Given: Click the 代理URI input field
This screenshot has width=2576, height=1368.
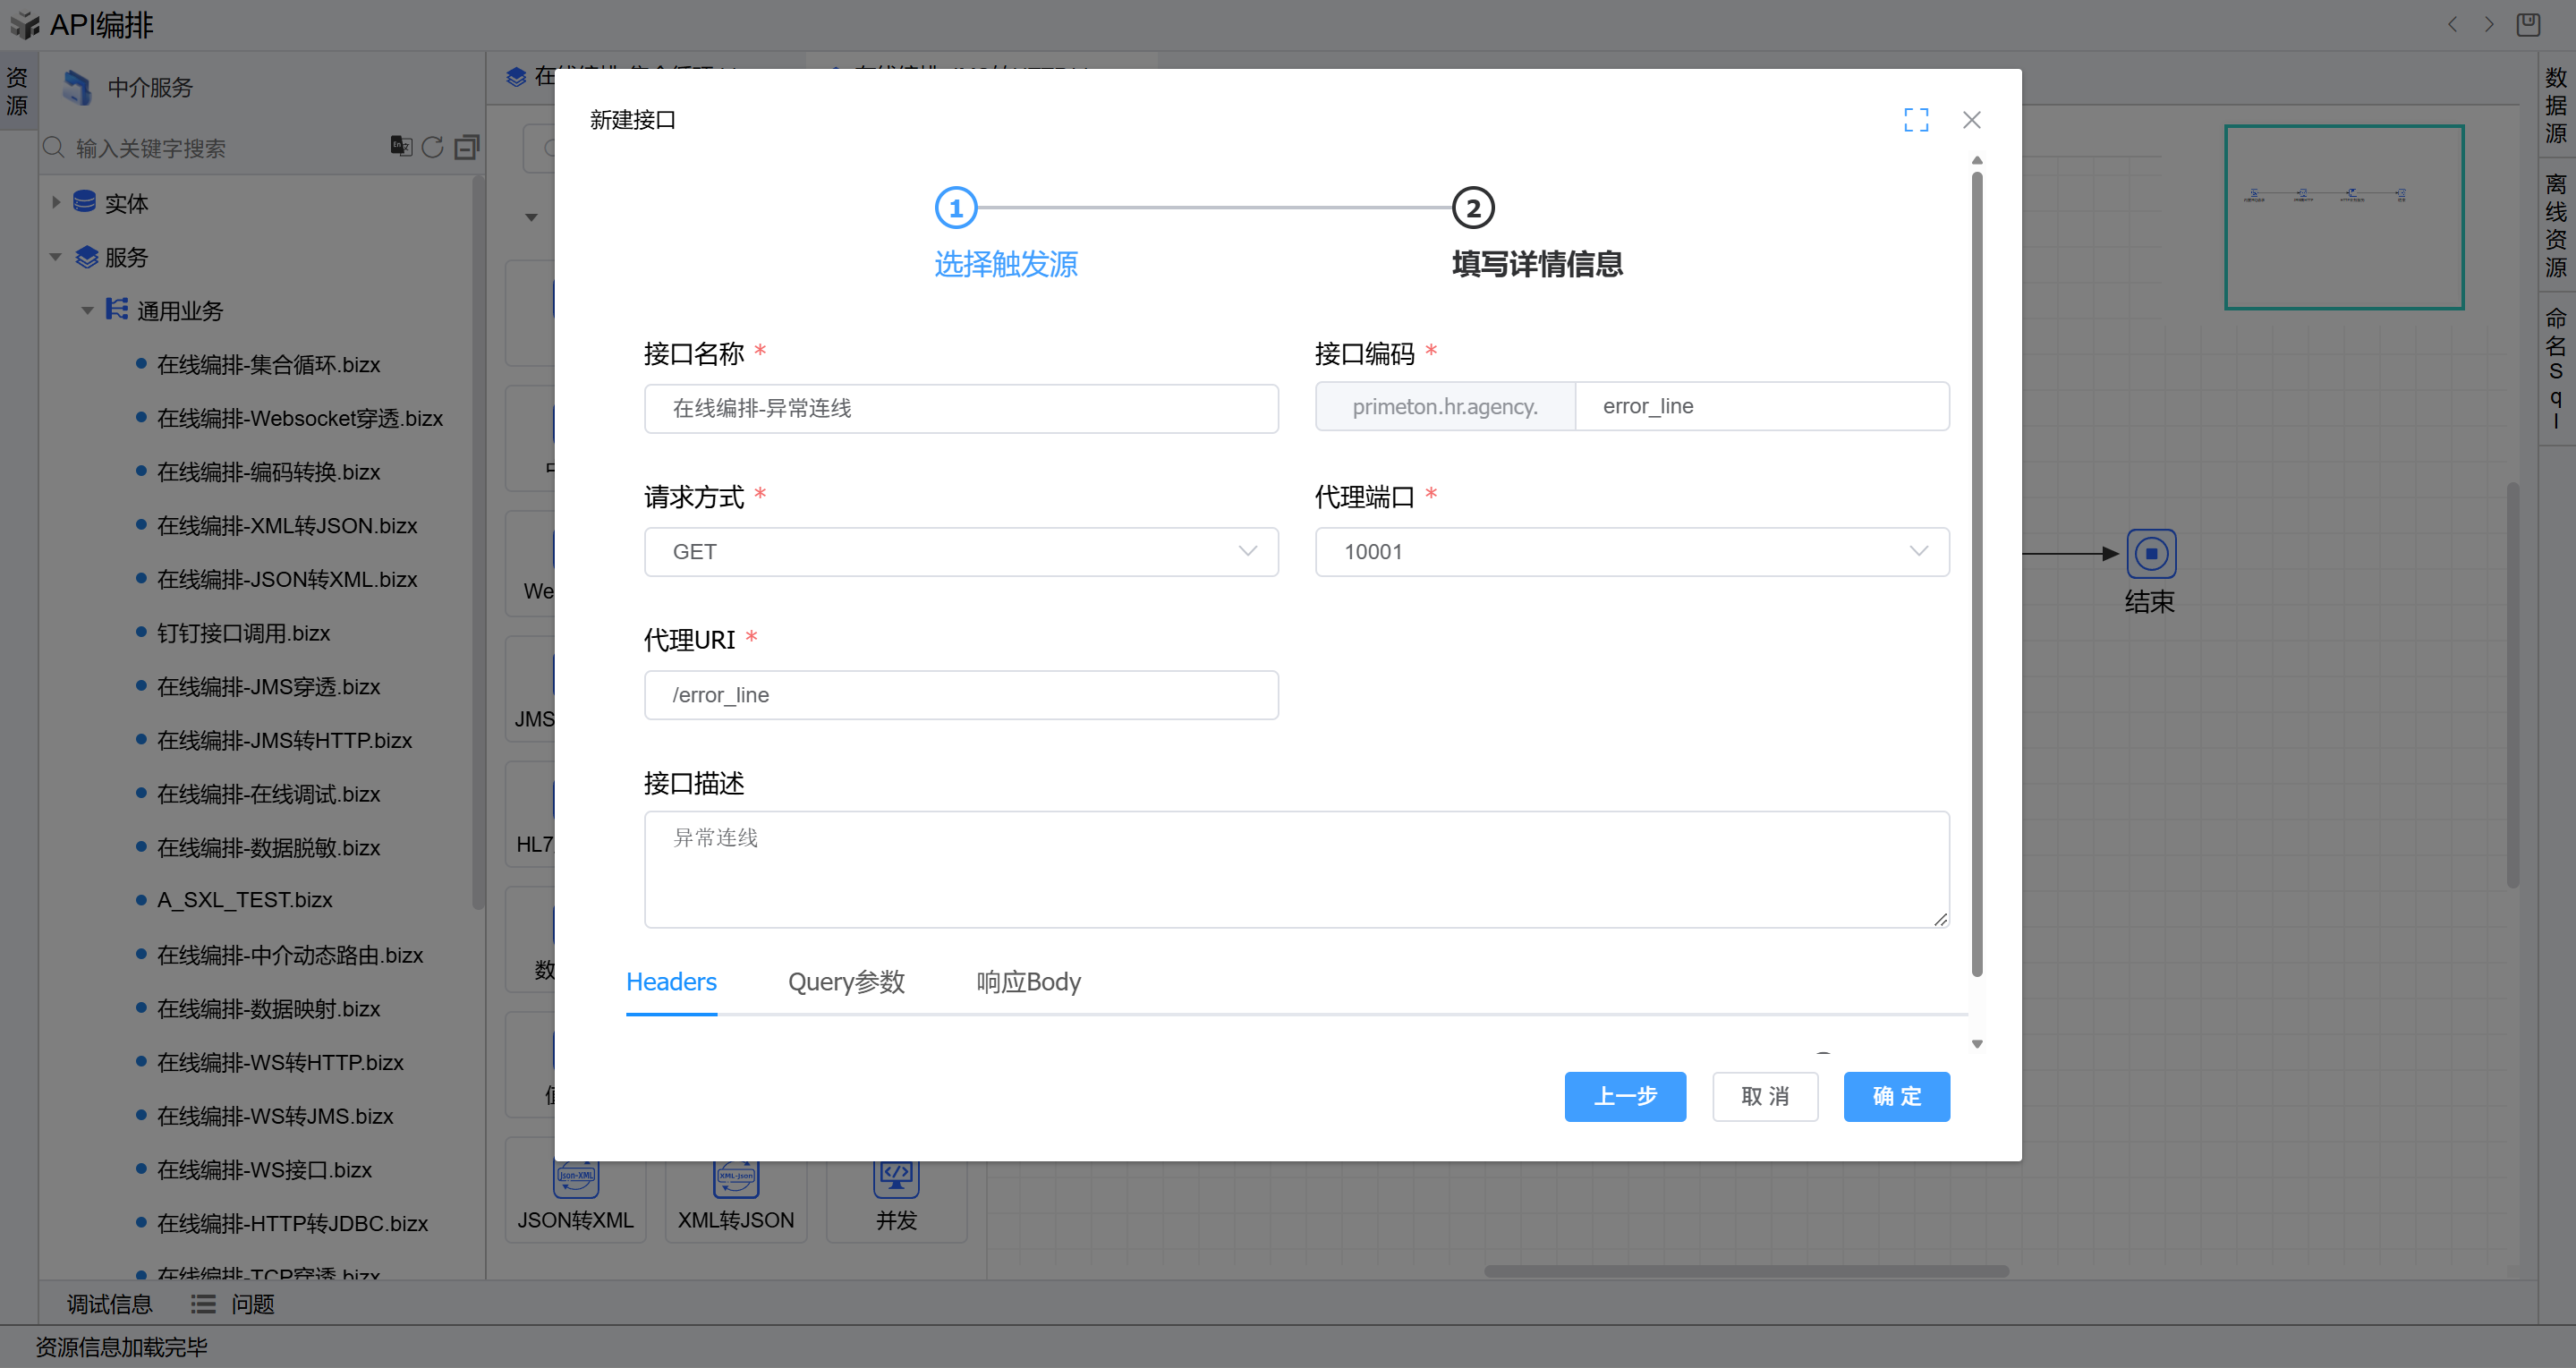Looking at the screenshot, I should click(960, 695).
